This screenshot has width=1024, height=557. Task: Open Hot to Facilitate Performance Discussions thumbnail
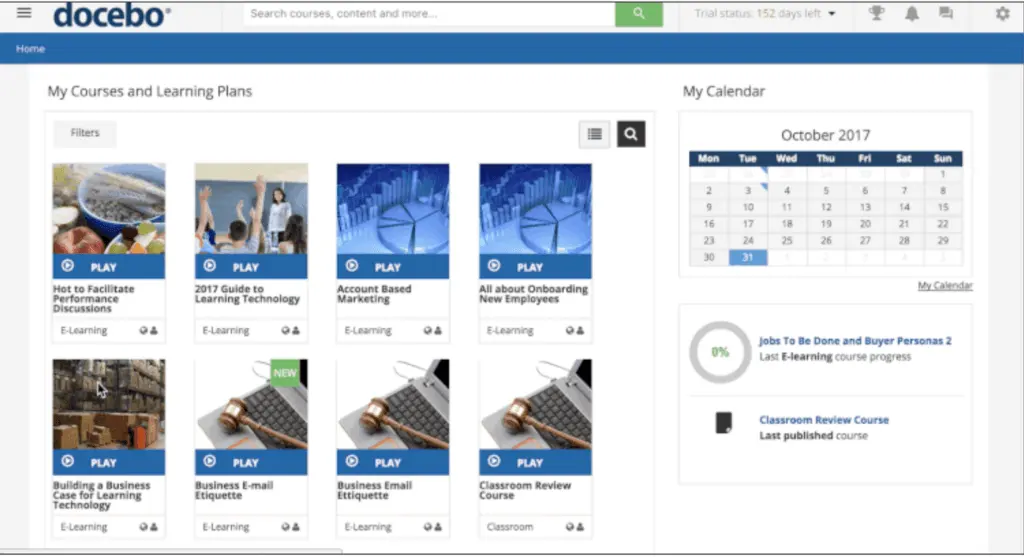(x=108, y=209)
